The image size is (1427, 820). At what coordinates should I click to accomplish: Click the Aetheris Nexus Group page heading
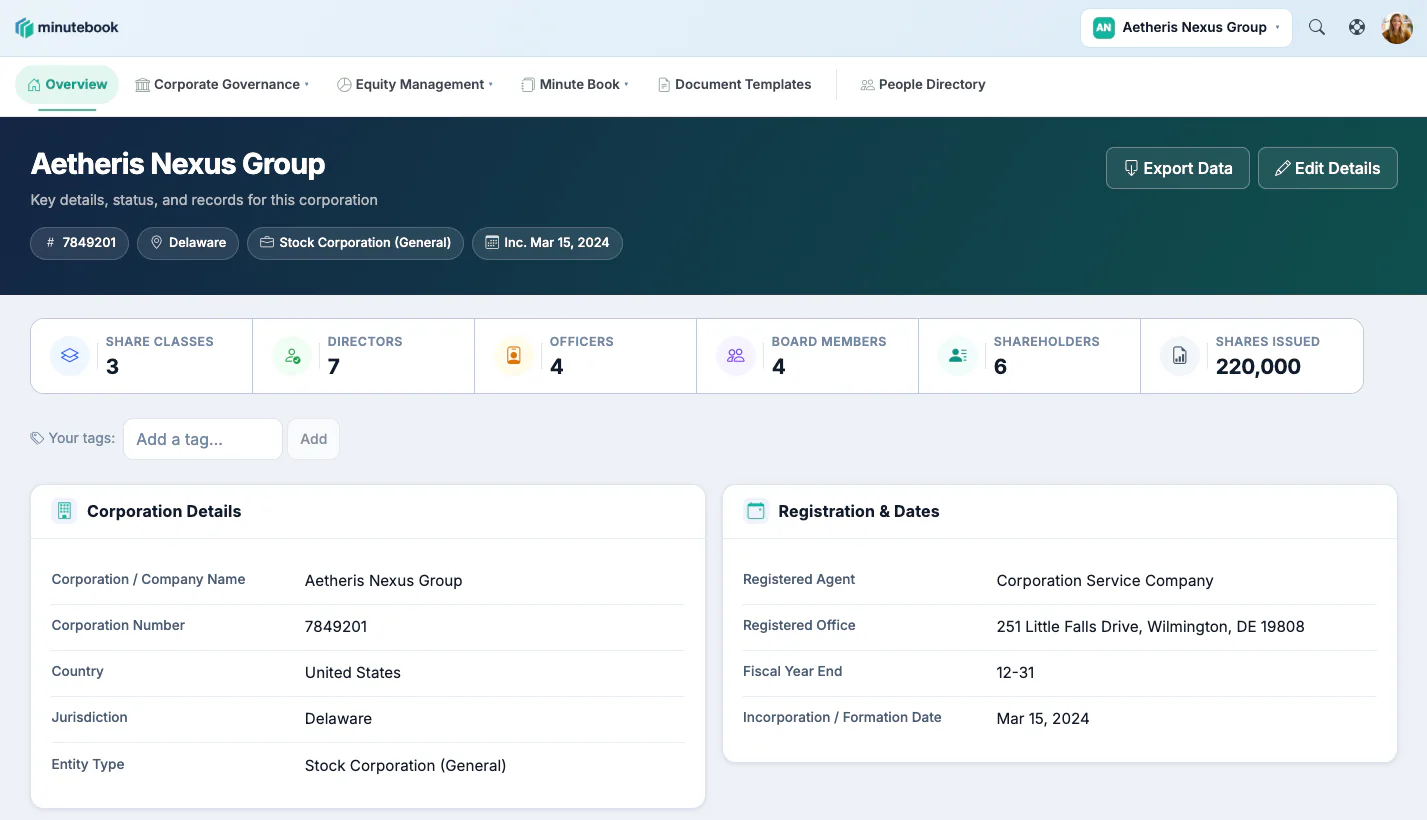[178, 164]
